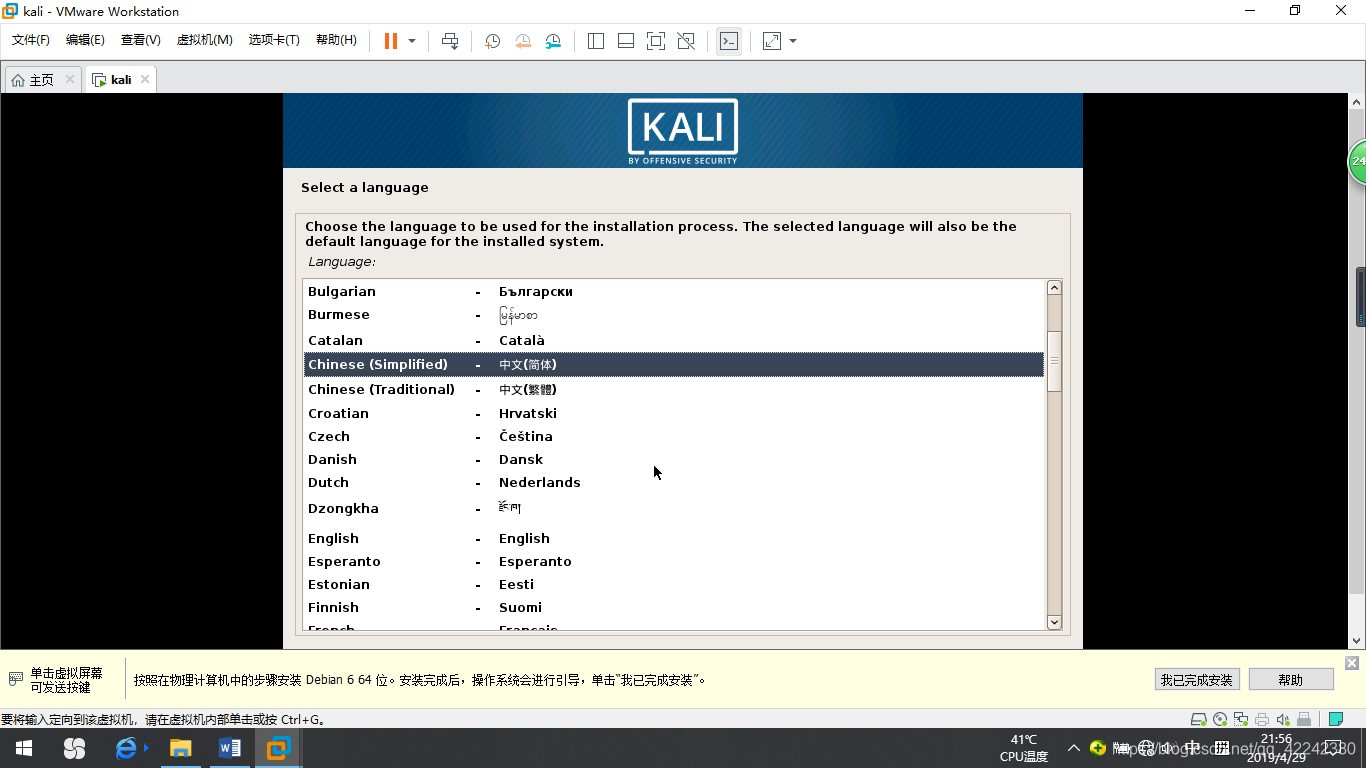Toggle the library sidebar panel icon
Image resolution: width=1366 pixels, height=768 pixels.
click(595, 41)
